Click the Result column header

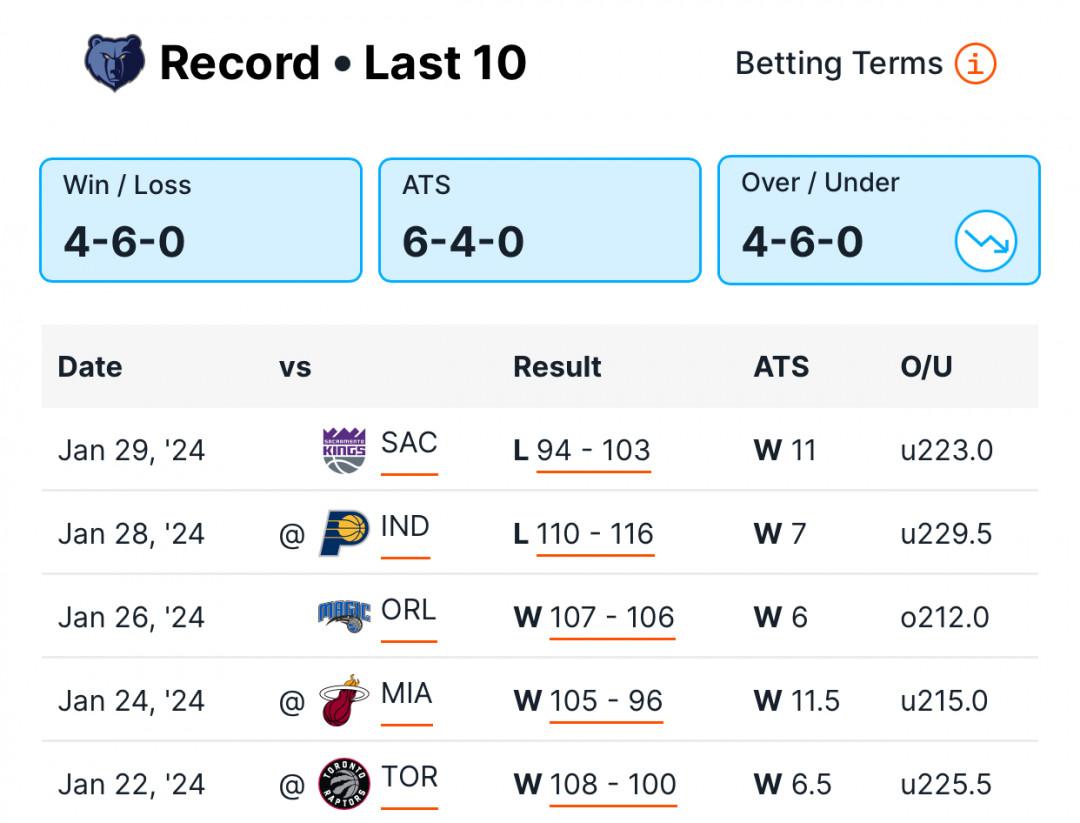pyautogui.click(x=557, y=367)
